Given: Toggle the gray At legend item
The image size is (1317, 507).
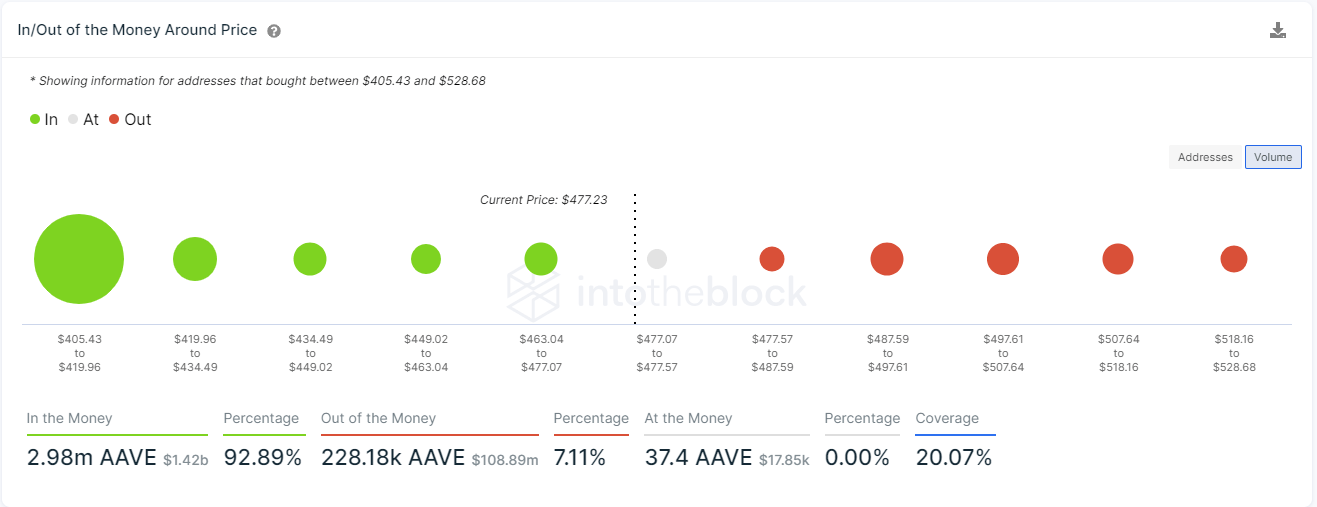Looking at the screenshot, I should (x=84, y=119).
